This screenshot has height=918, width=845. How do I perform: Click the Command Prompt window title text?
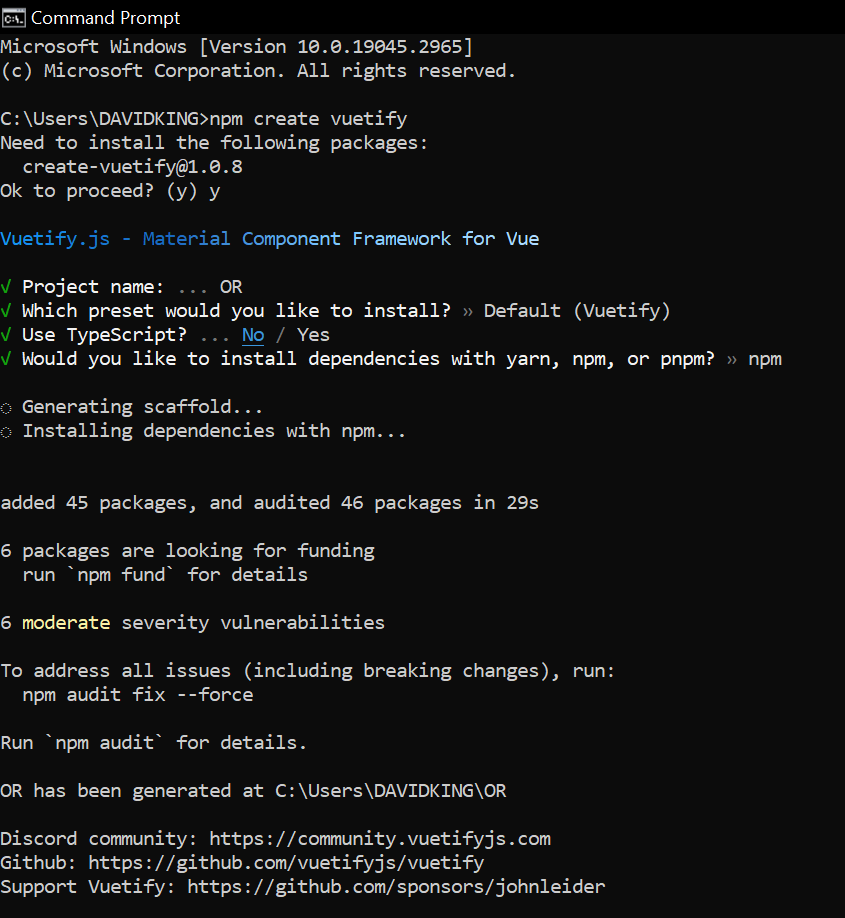click(106, 17)
